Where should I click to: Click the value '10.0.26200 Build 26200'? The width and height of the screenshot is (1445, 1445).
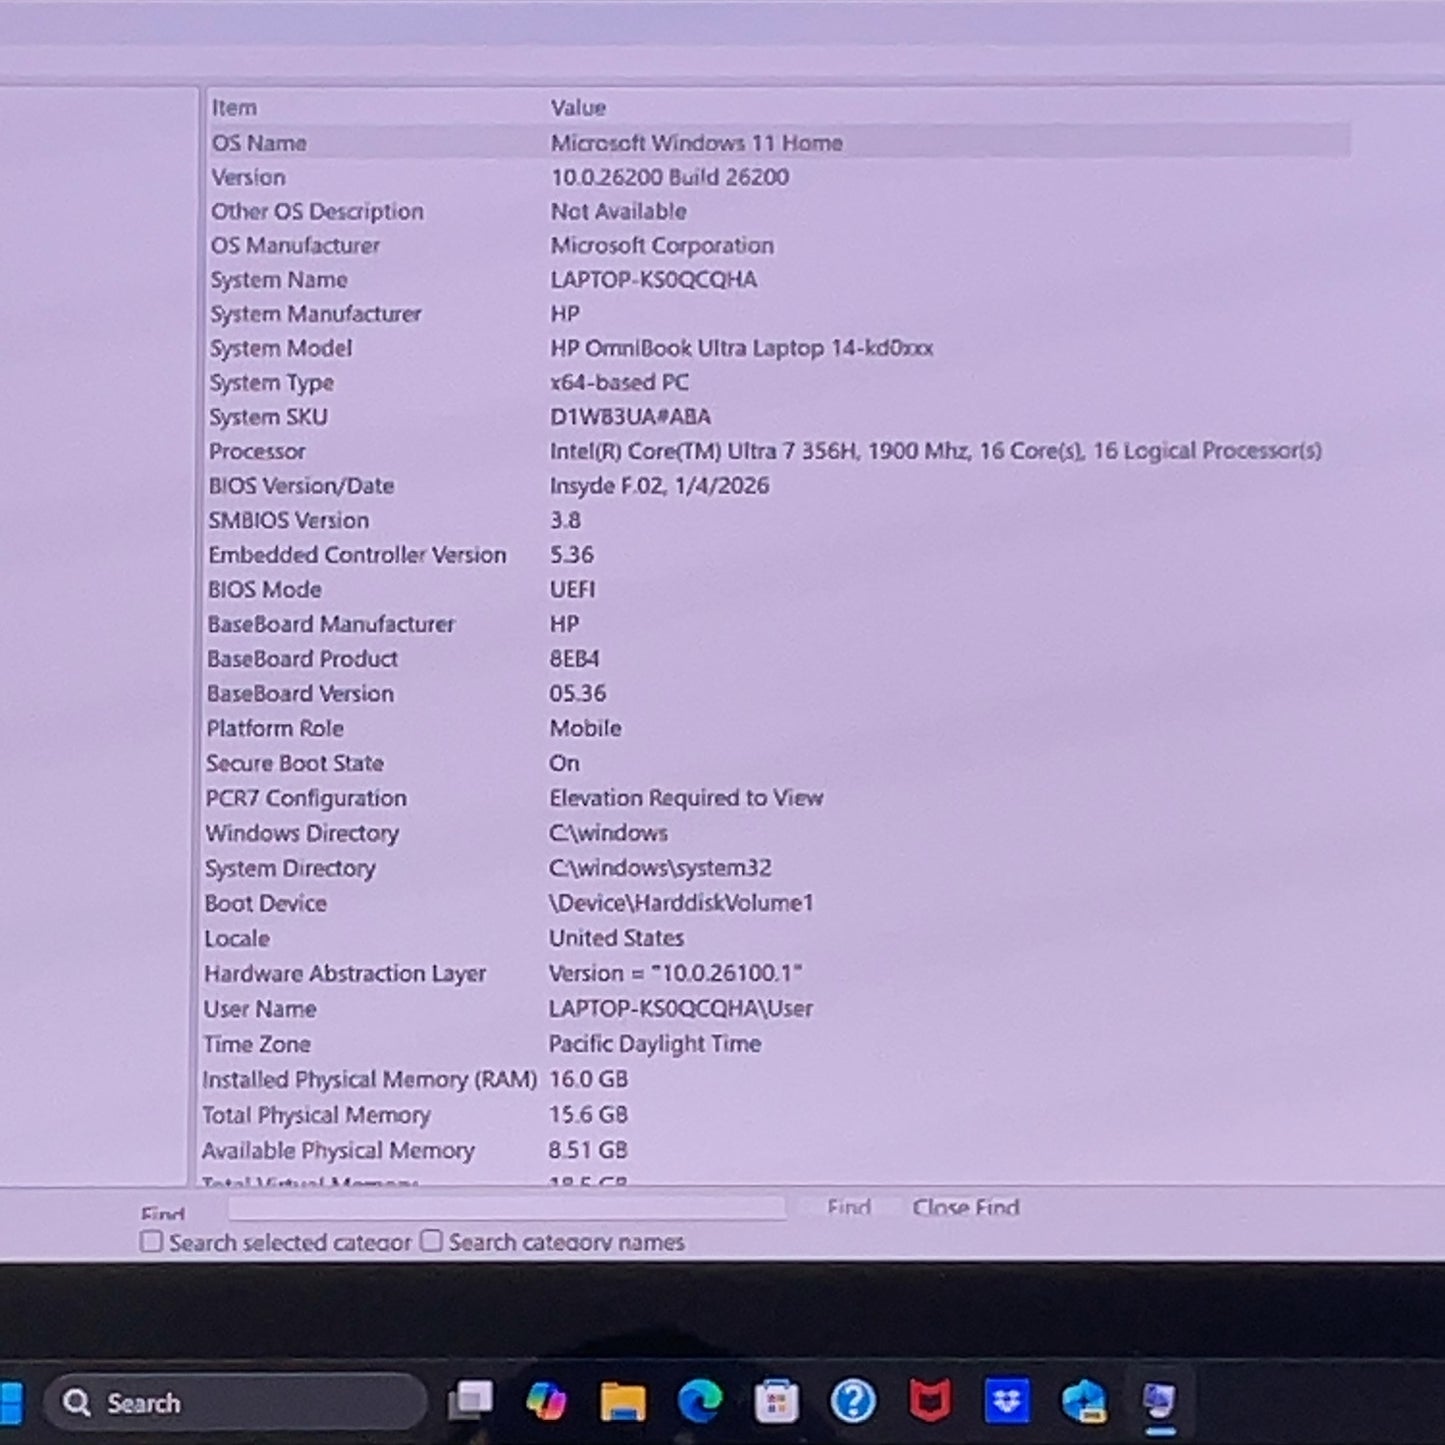pyautogui.click(x=670, y=177)
